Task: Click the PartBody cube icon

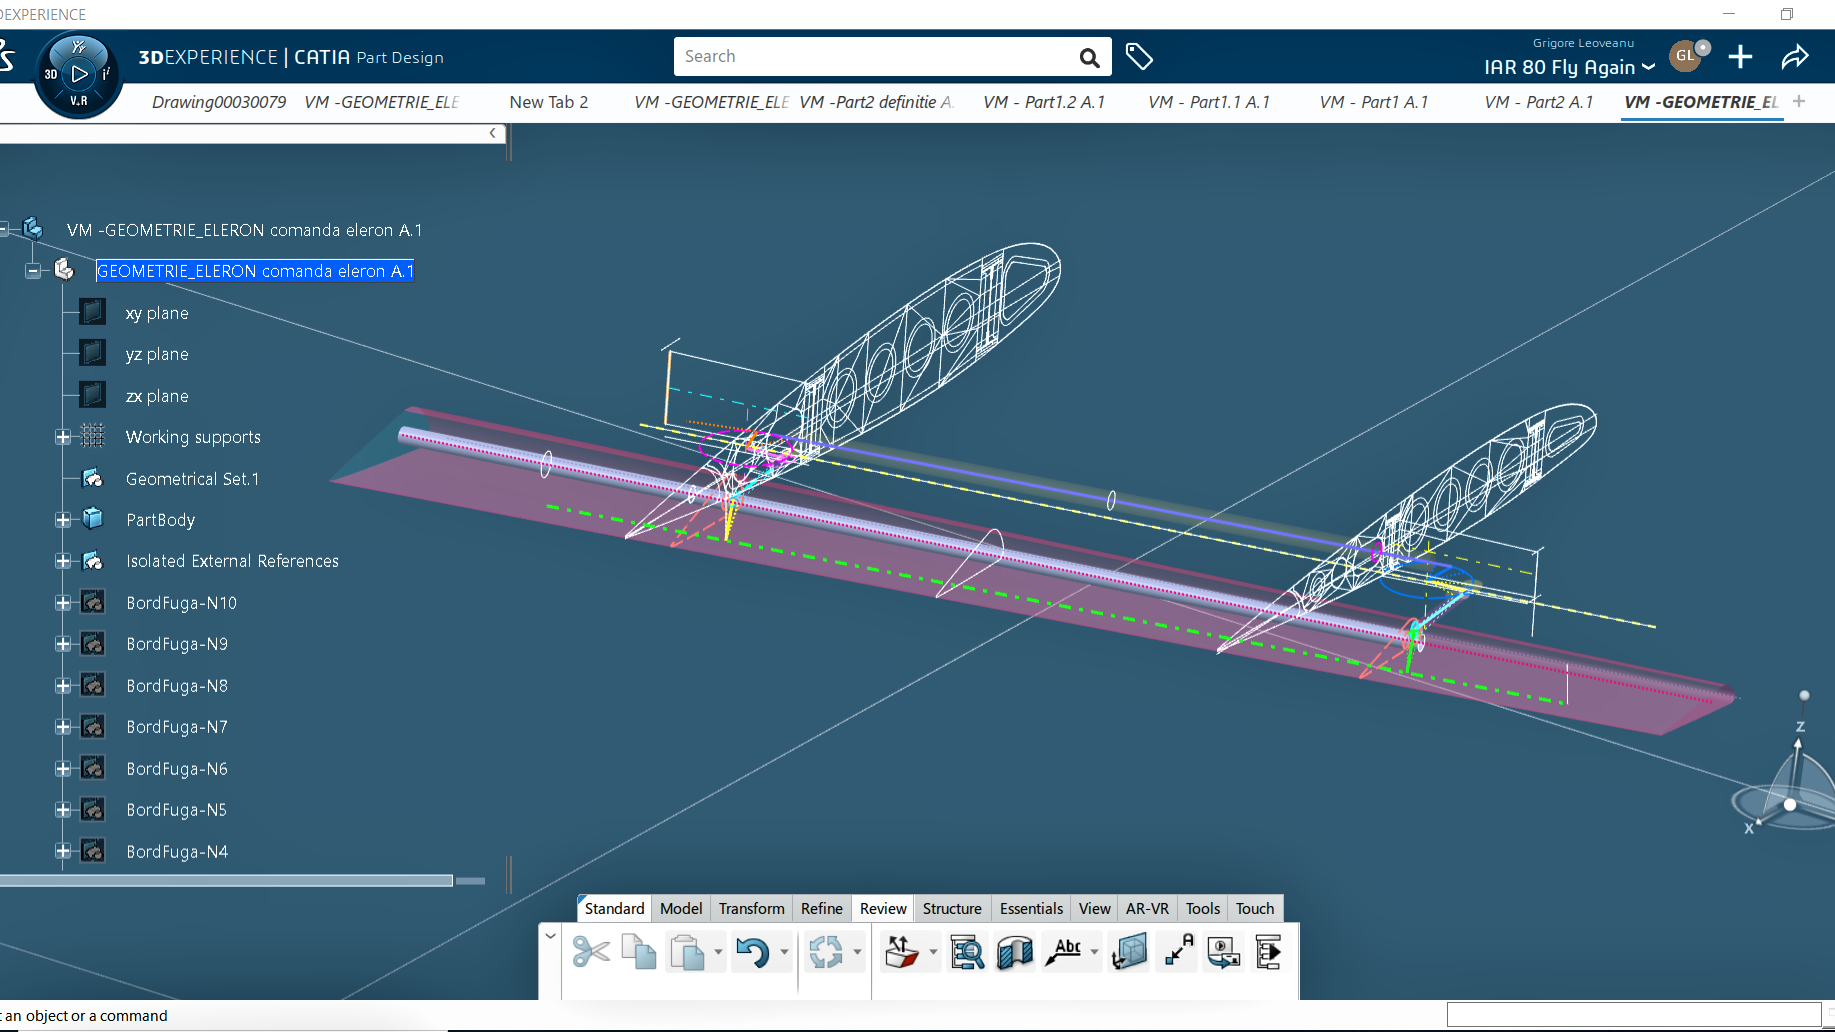Action: 92,519
